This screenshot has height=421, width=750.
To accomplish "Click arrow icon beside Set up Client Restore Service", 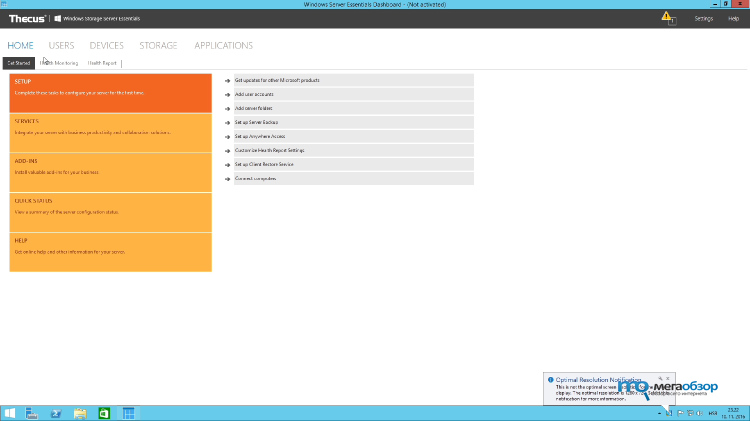I will pyautogui.click(x=228, y=165).
